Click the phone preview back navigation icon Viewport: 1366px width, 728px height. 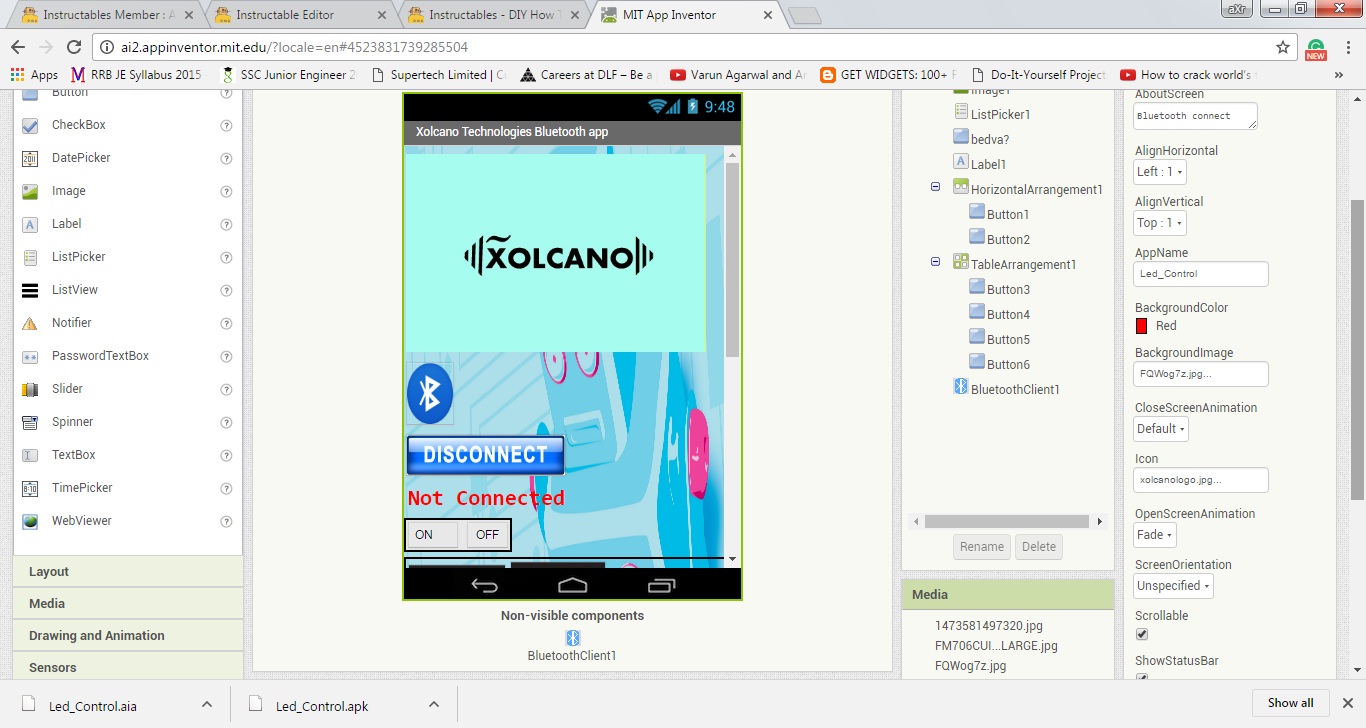click(485, 585)
